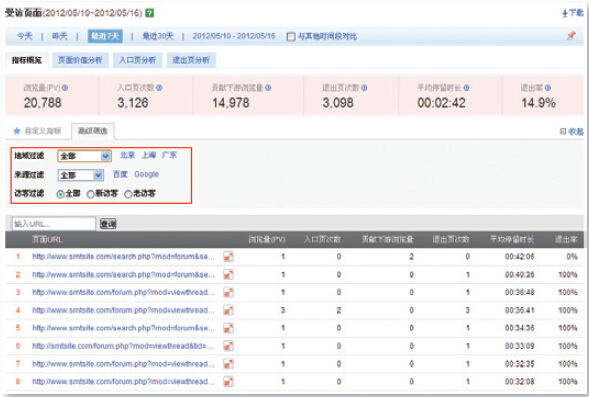Click the collapse icon at the right
The width and height of the screenshot is (589, 397).
[563, 131]
